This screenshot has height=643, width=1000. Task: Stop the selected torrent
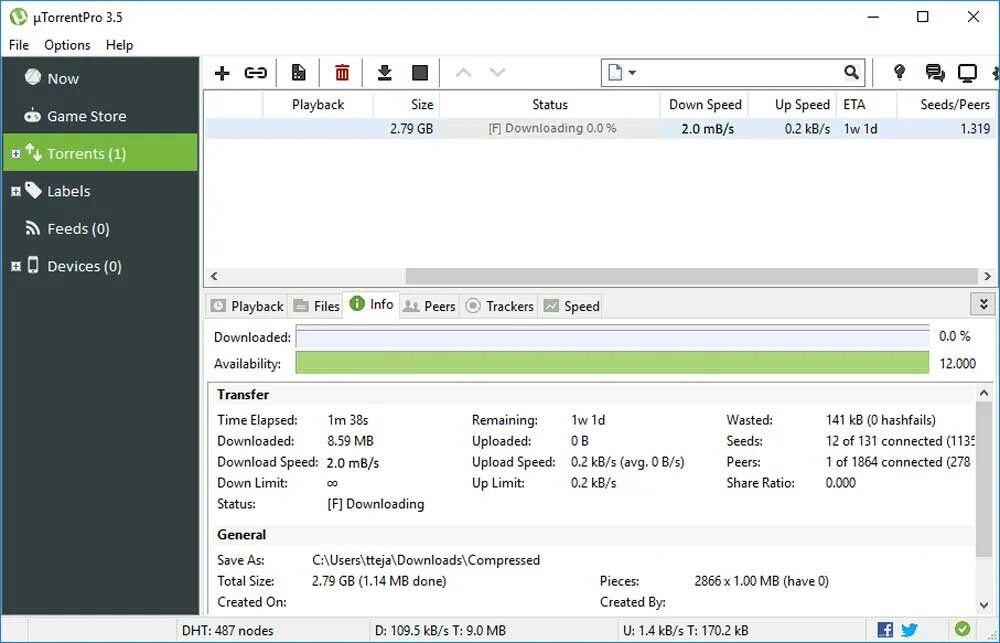tap(419, 72)
